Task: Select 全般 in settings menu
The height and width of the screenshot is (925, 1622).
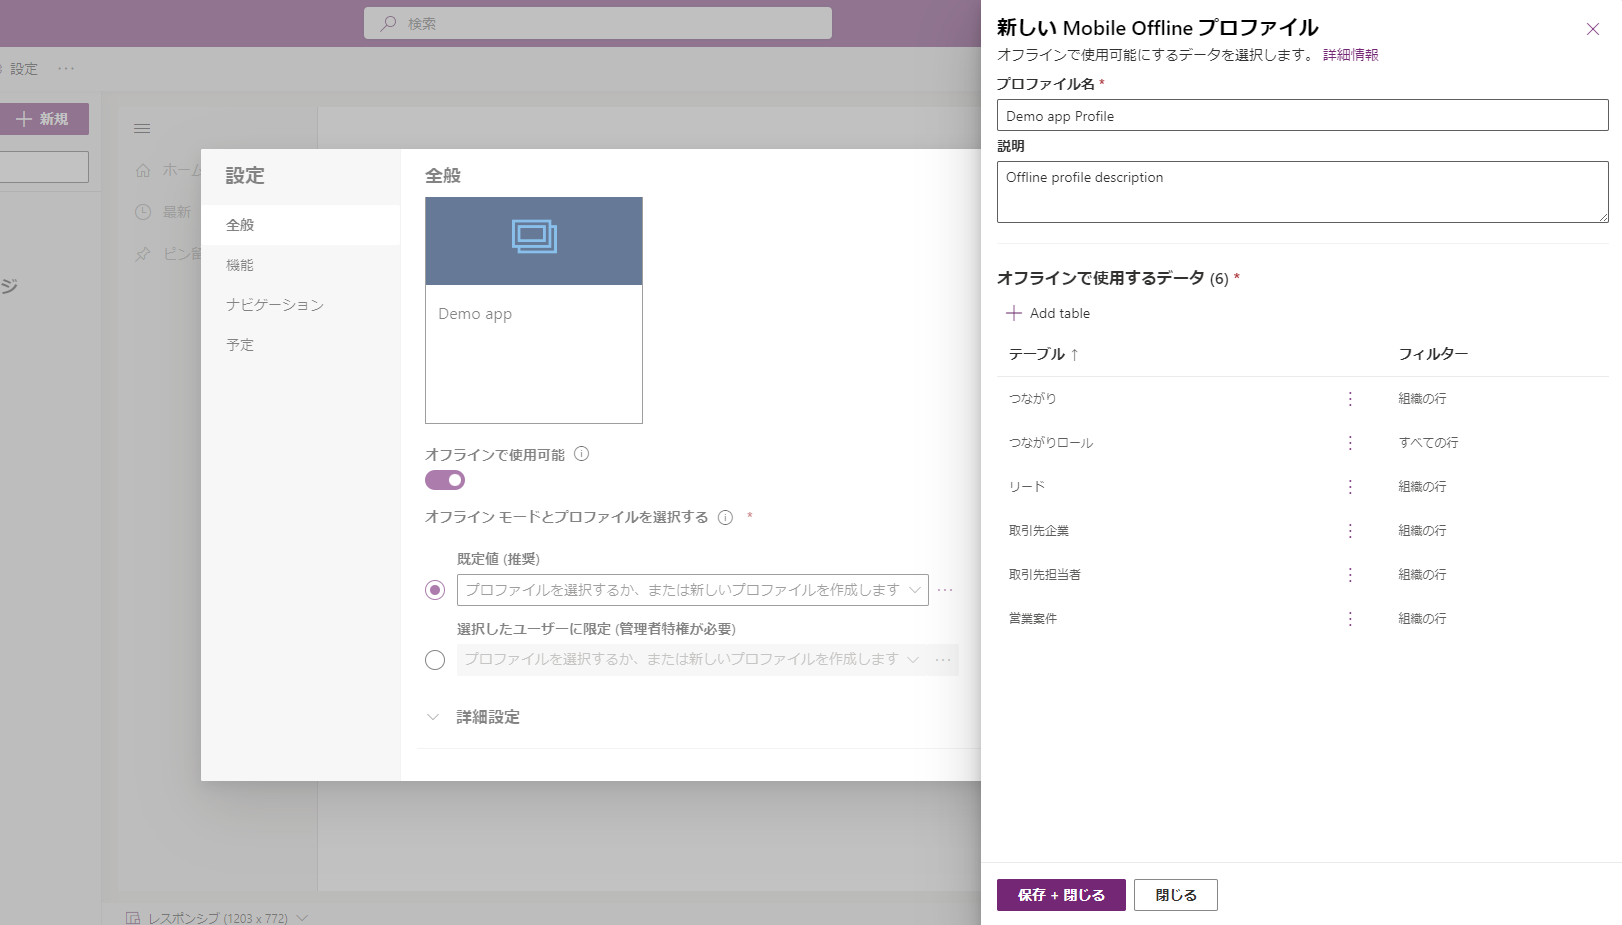Action: click(301, 225)
